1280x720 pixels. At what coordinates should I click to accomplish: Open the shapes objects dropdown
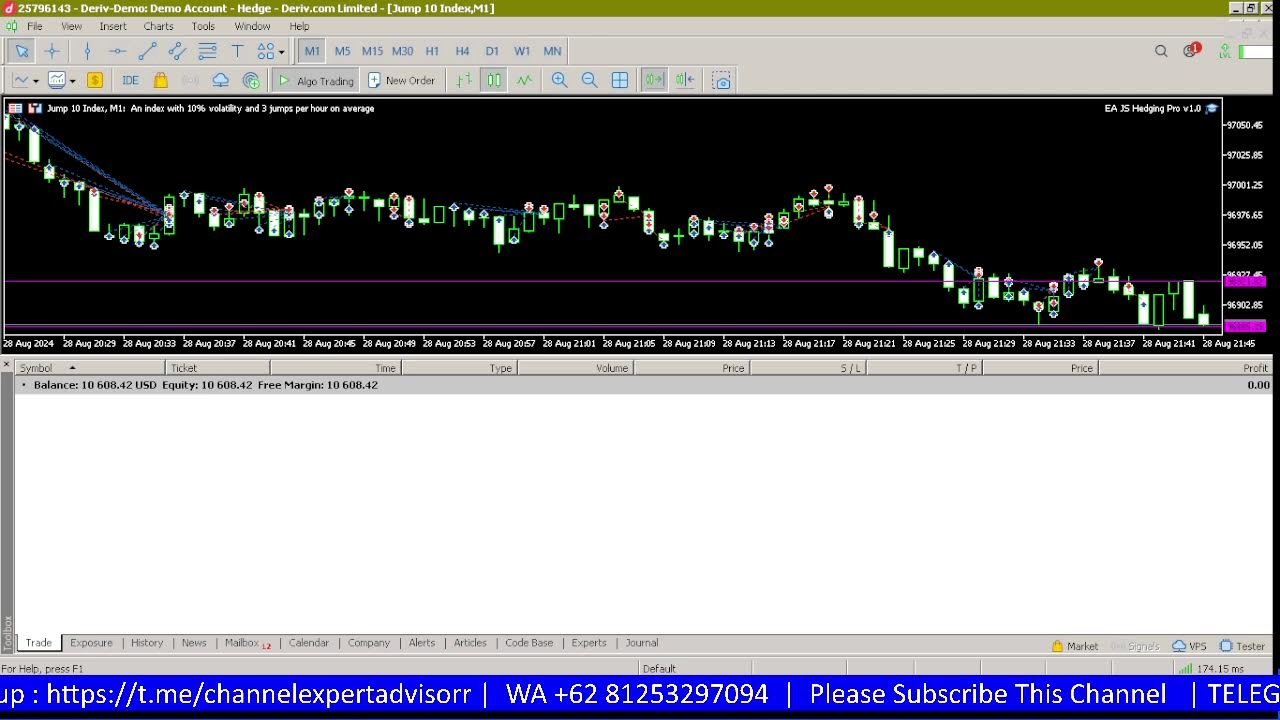point(270,51)
